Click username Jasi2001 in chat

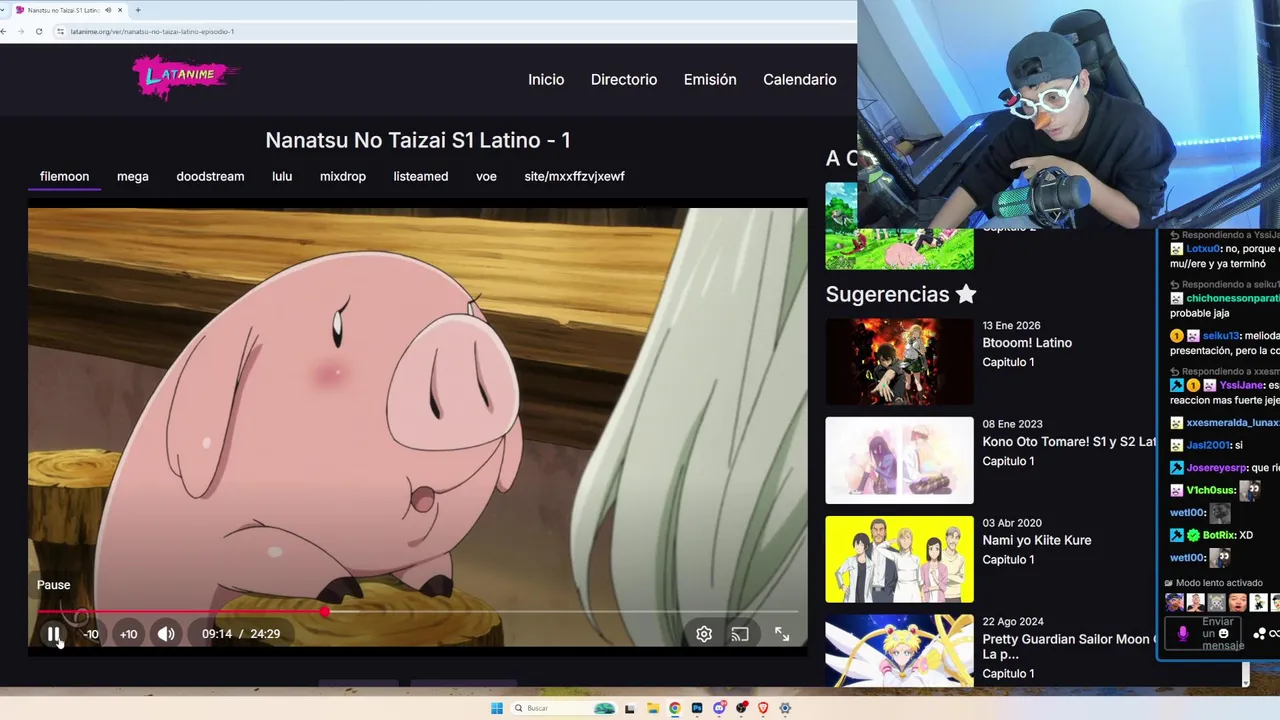[1208, 445]
